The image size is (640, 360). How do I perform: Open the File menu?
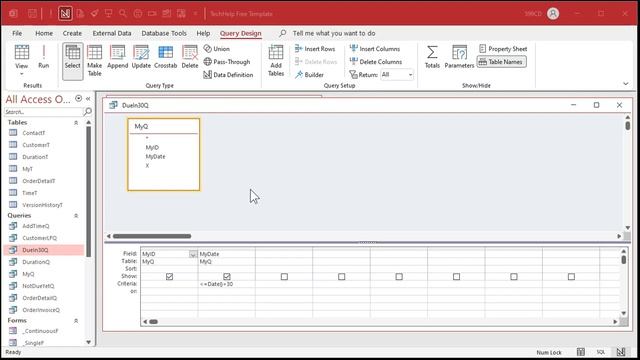click(17, 33)
